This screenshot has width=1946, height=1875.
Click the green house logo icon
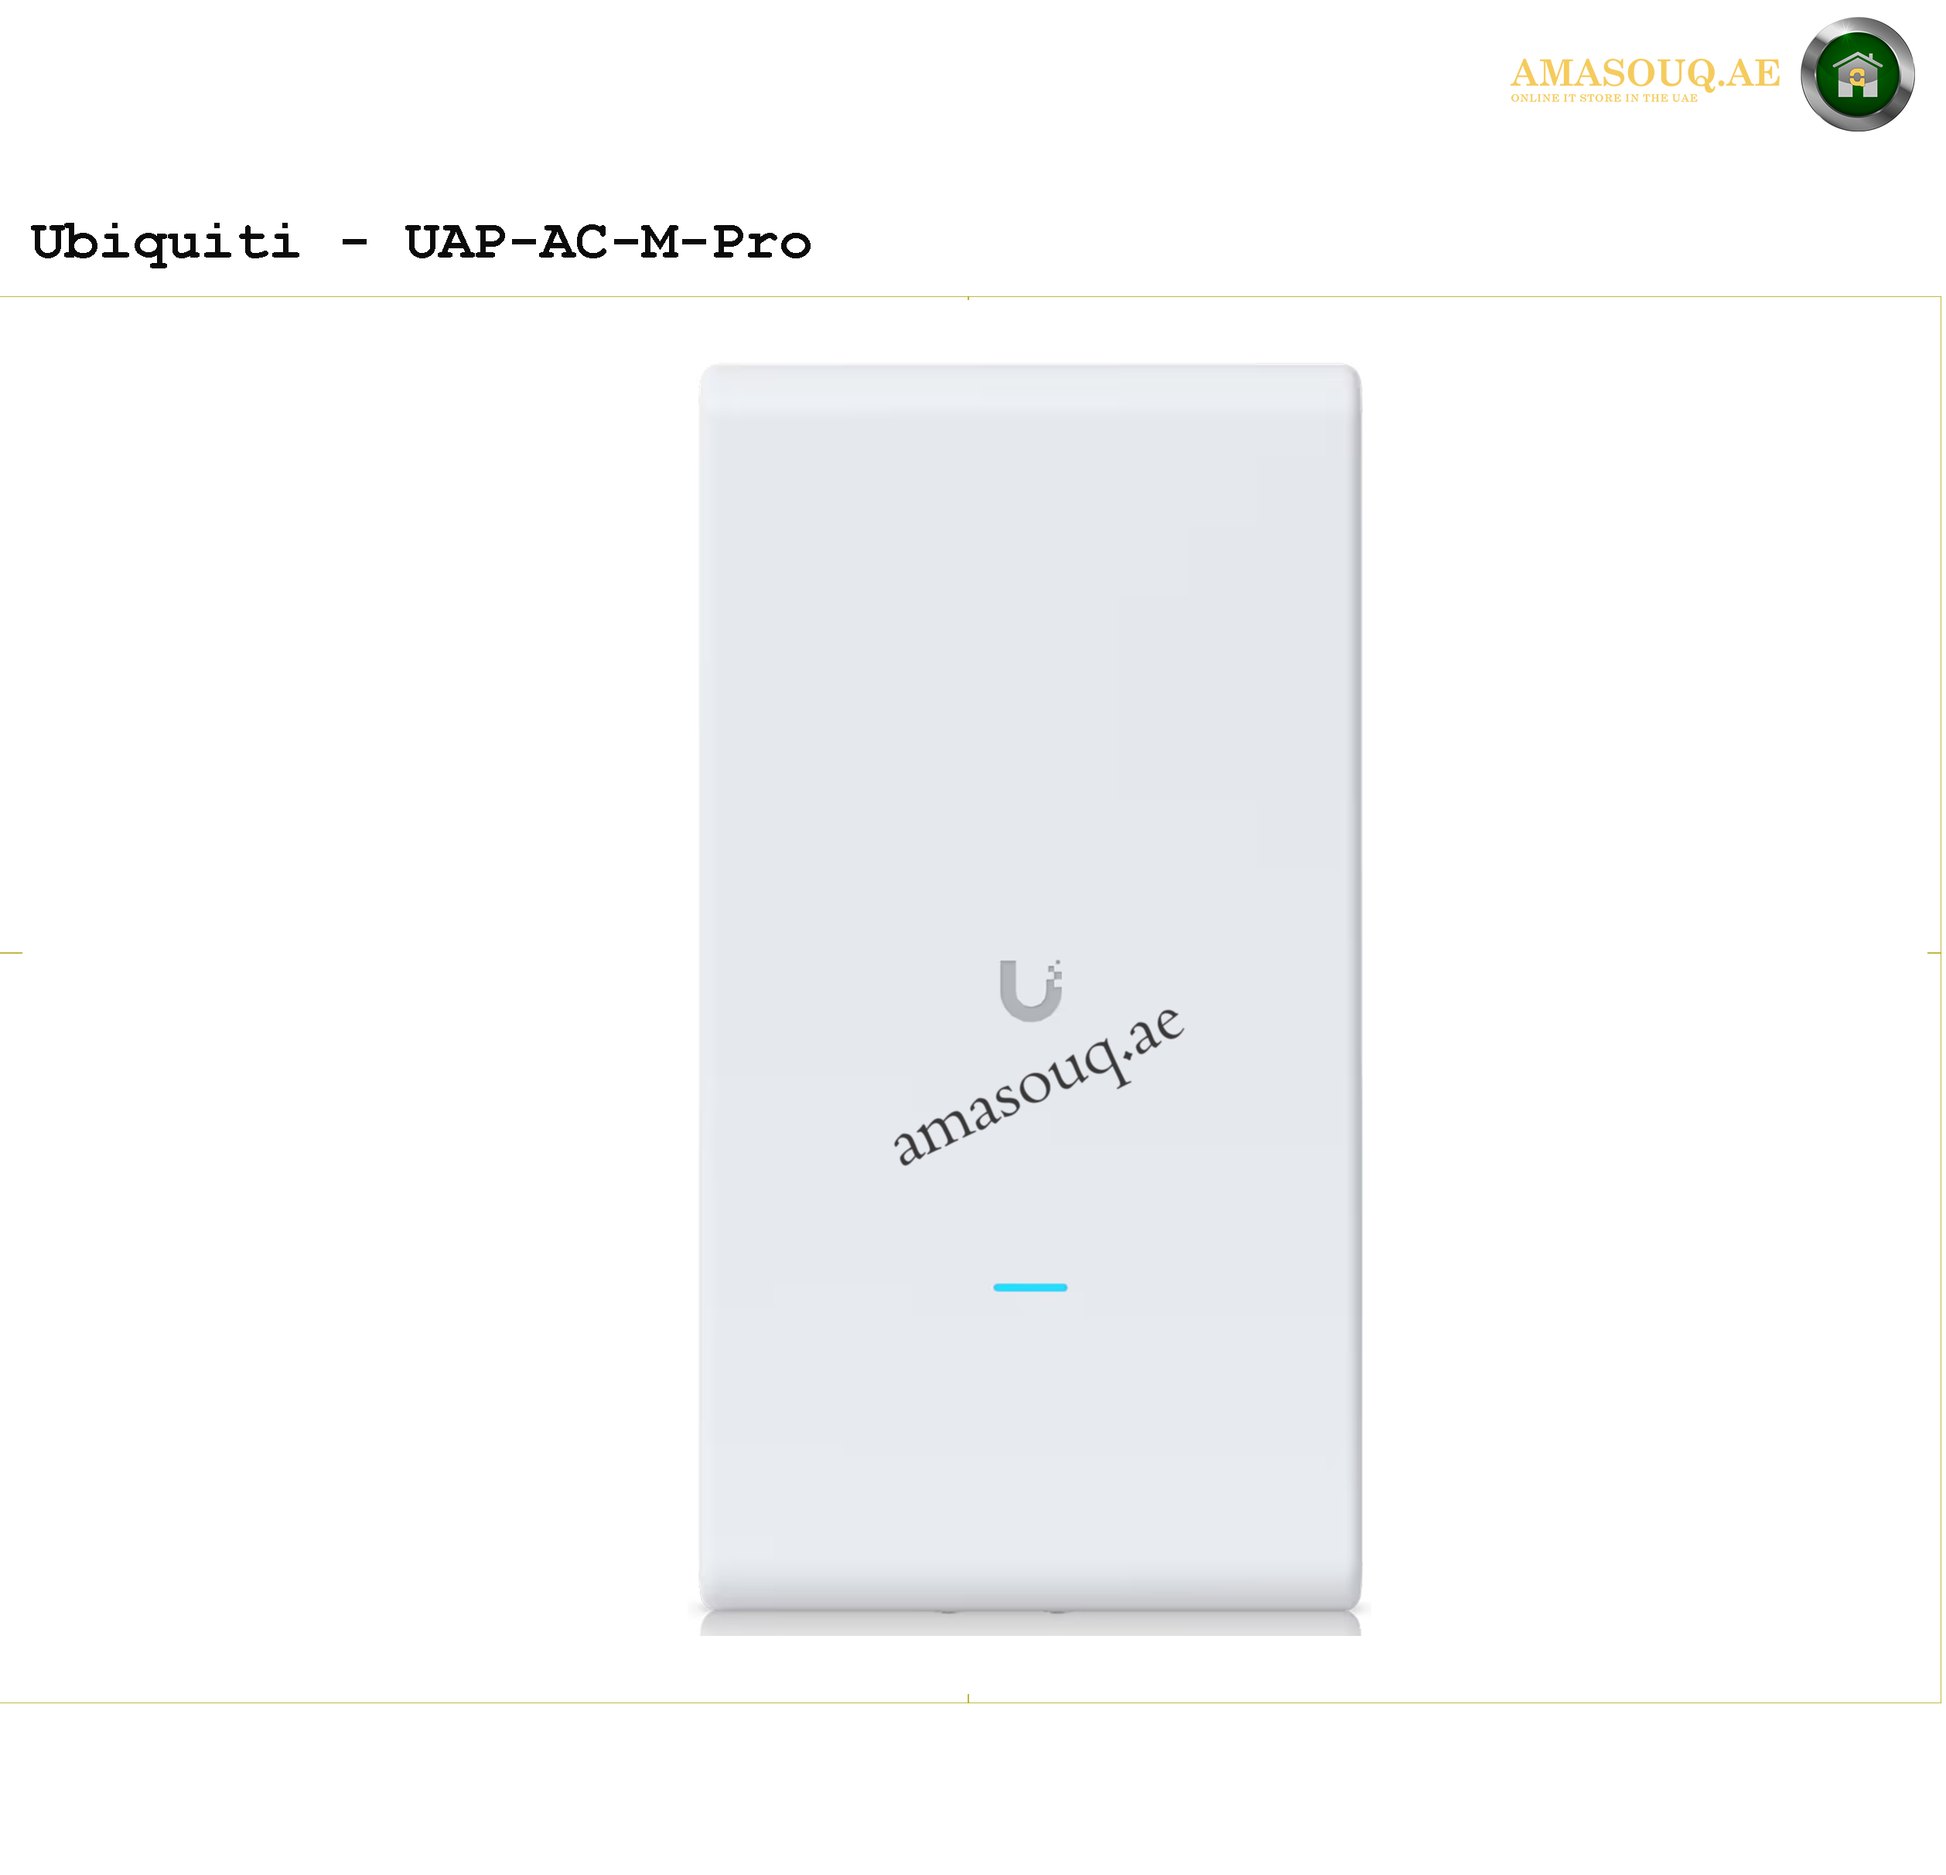(1857, 74)
